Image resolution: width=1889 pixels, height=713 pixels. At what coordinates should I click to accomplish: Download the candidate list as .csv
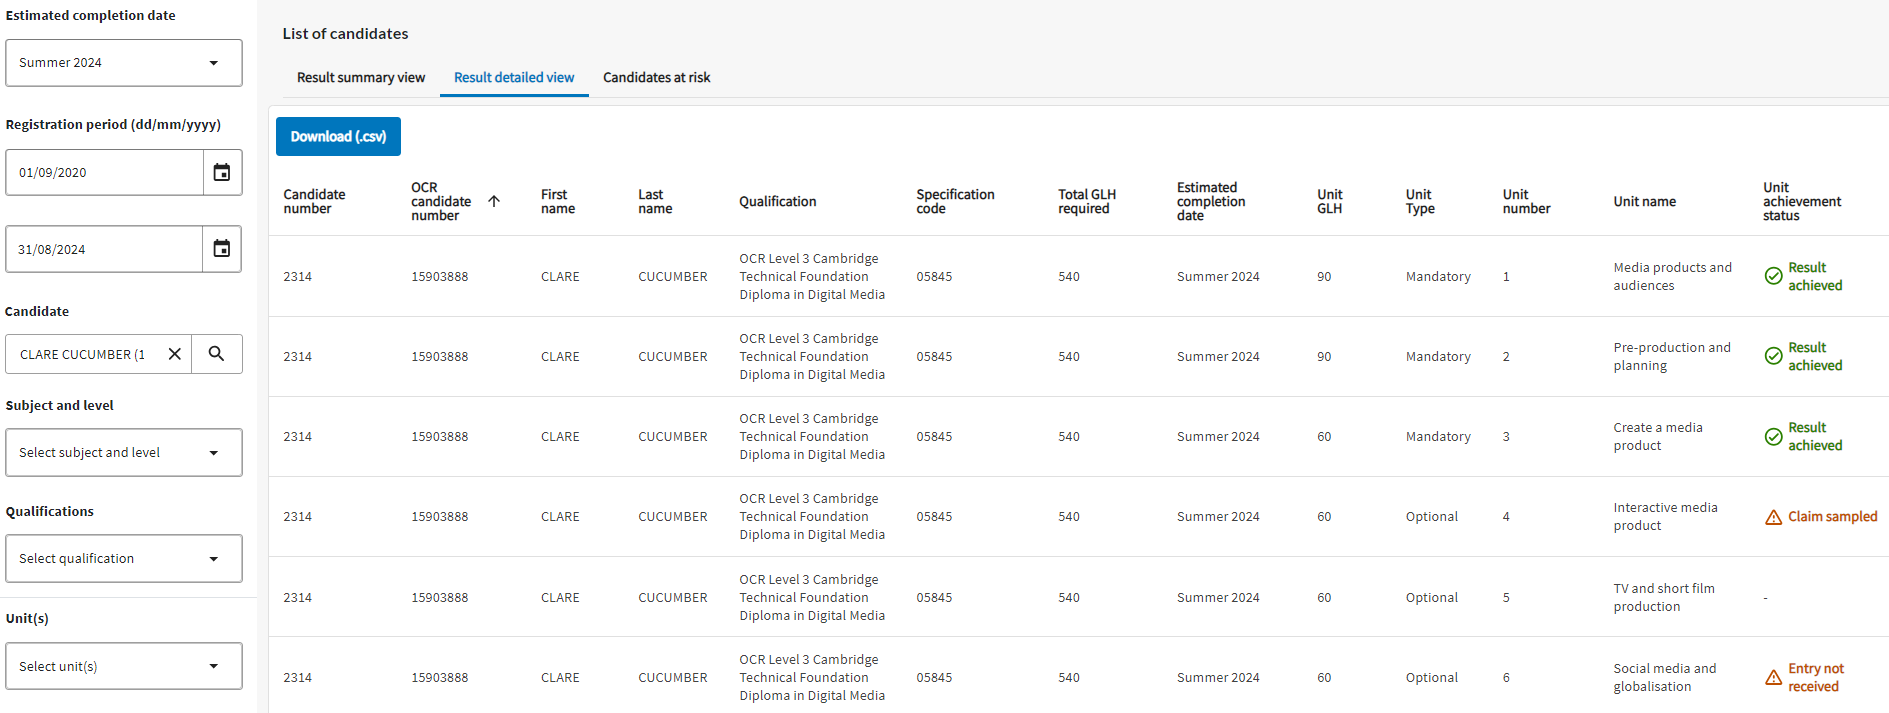click(x=338, y=137)
